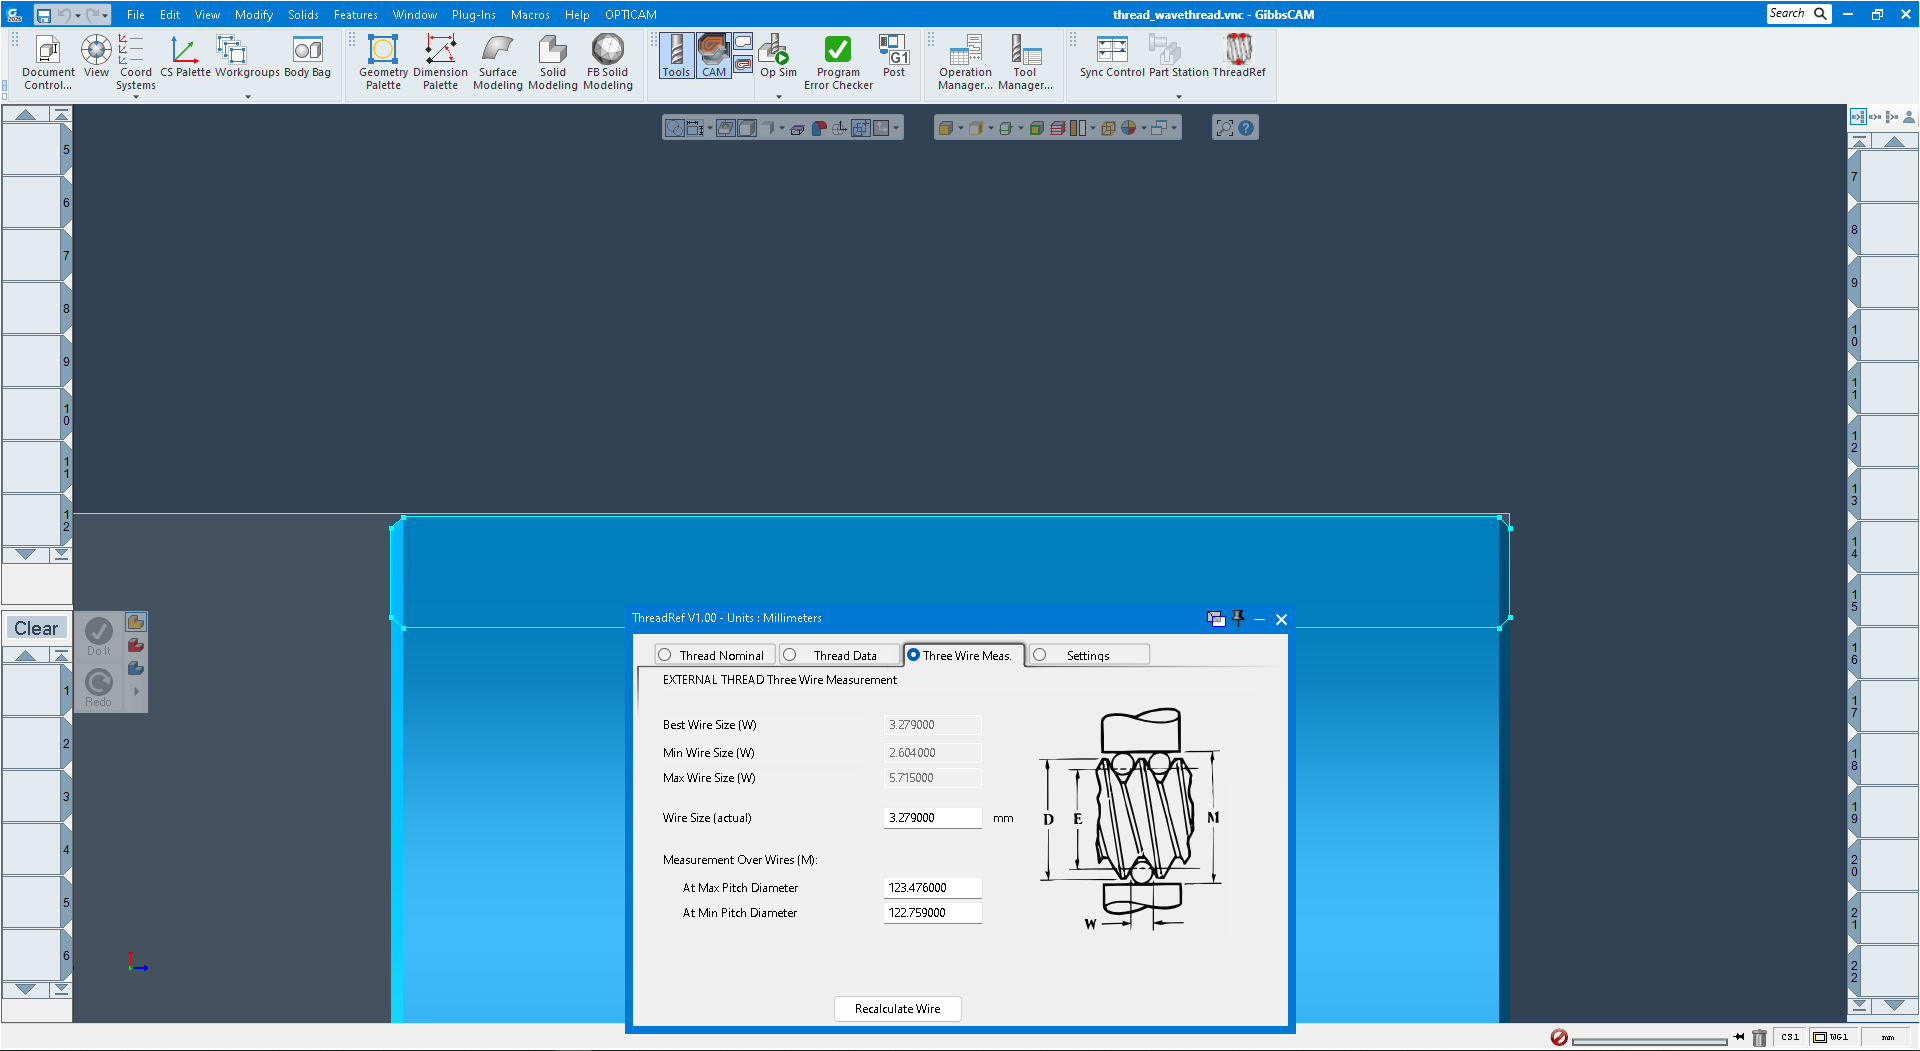Image resolution: width=1920 pixels, height=1051 pixels.
Task: Click the Post G1 icon
Action: [x=893, y=55]
